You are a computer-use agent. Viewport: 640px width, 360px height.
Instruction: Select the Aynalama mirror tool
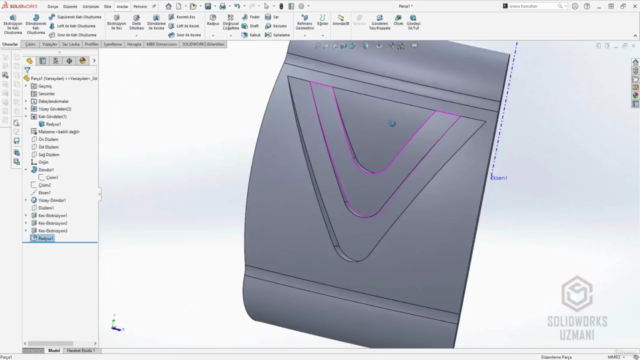coord(277,35)
